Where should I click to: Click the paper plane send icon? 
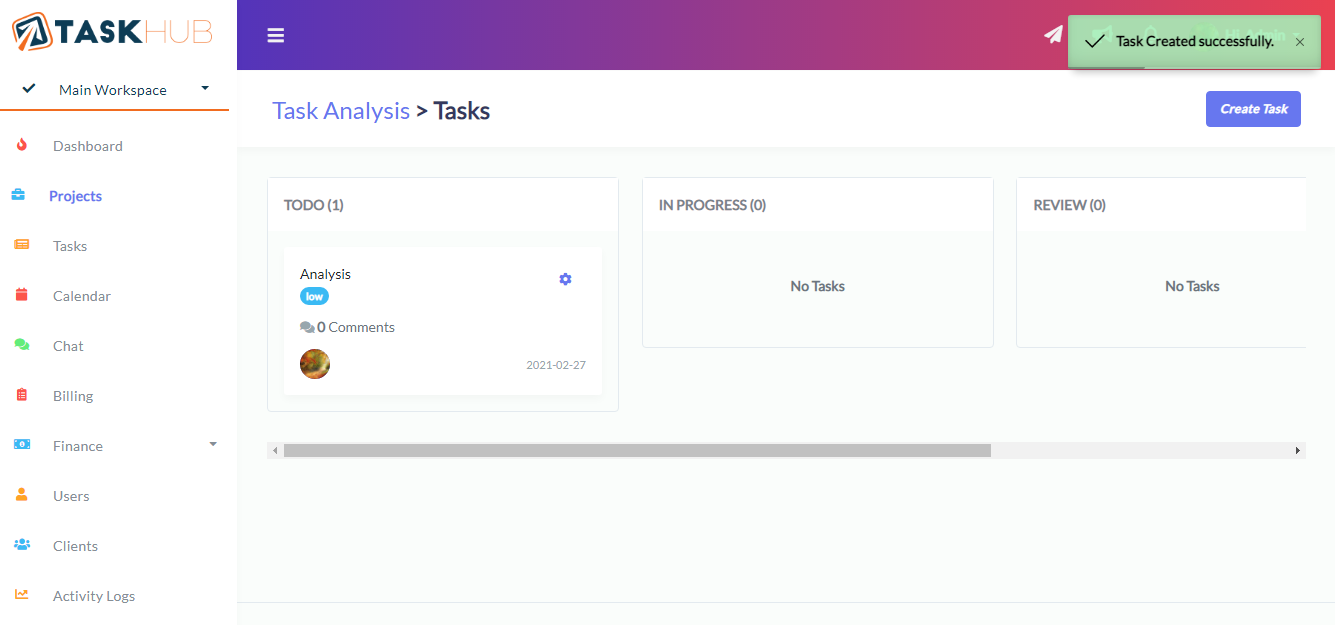pos(1052,34)
